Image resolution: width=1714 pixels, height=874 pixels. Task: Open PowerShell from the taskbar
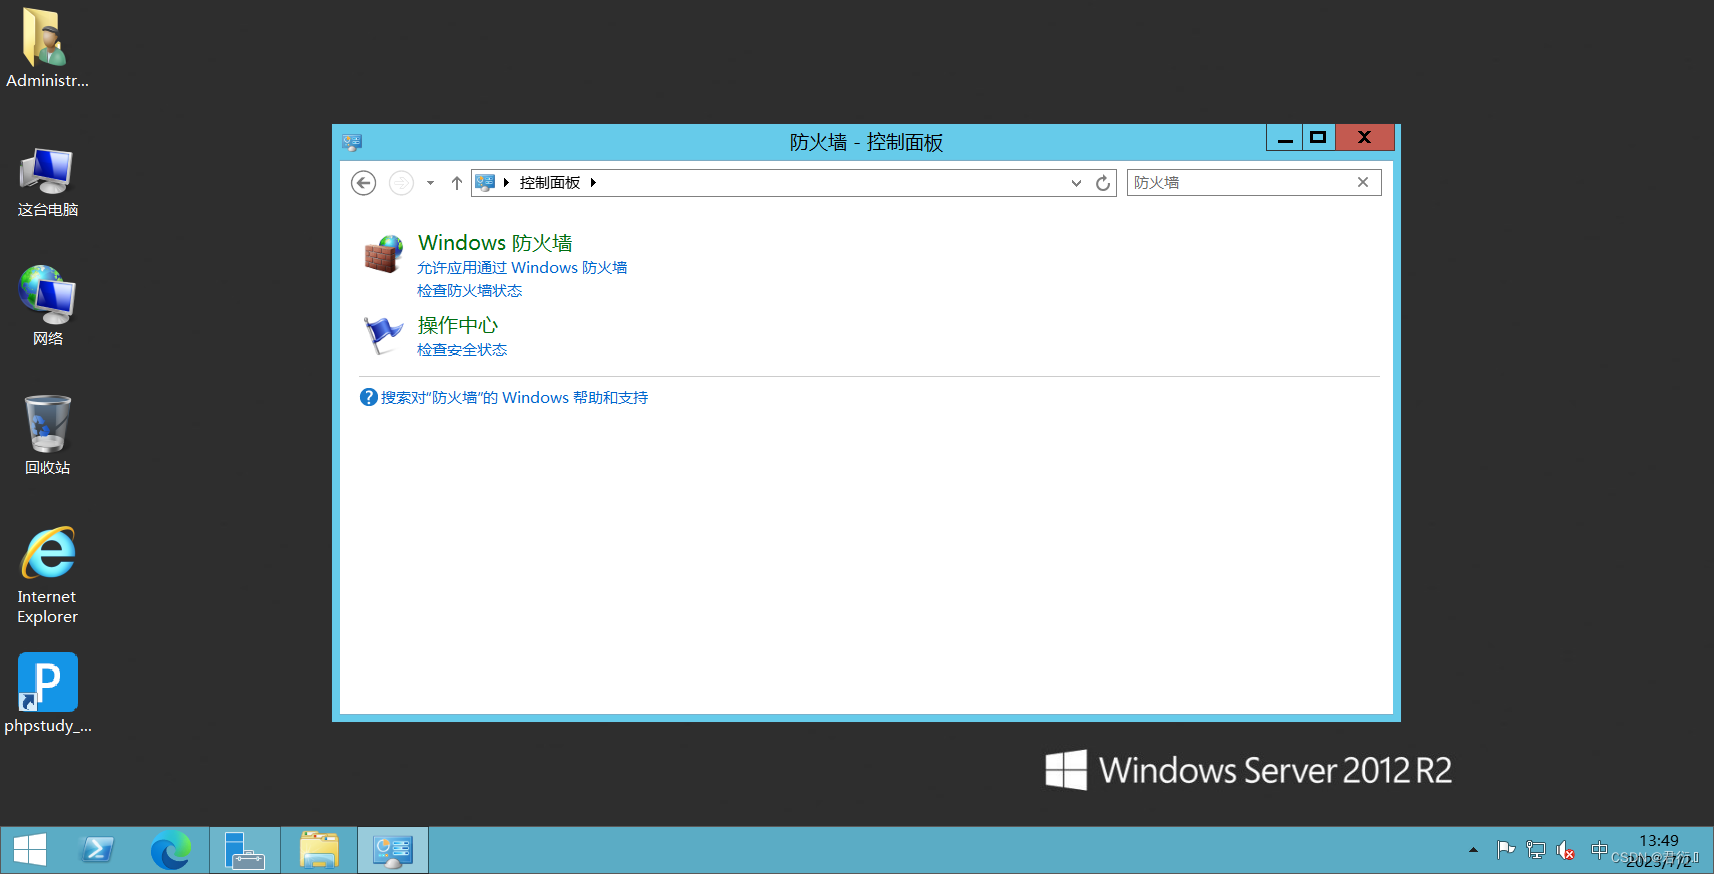pyautogui.click(x=98, y=850)
